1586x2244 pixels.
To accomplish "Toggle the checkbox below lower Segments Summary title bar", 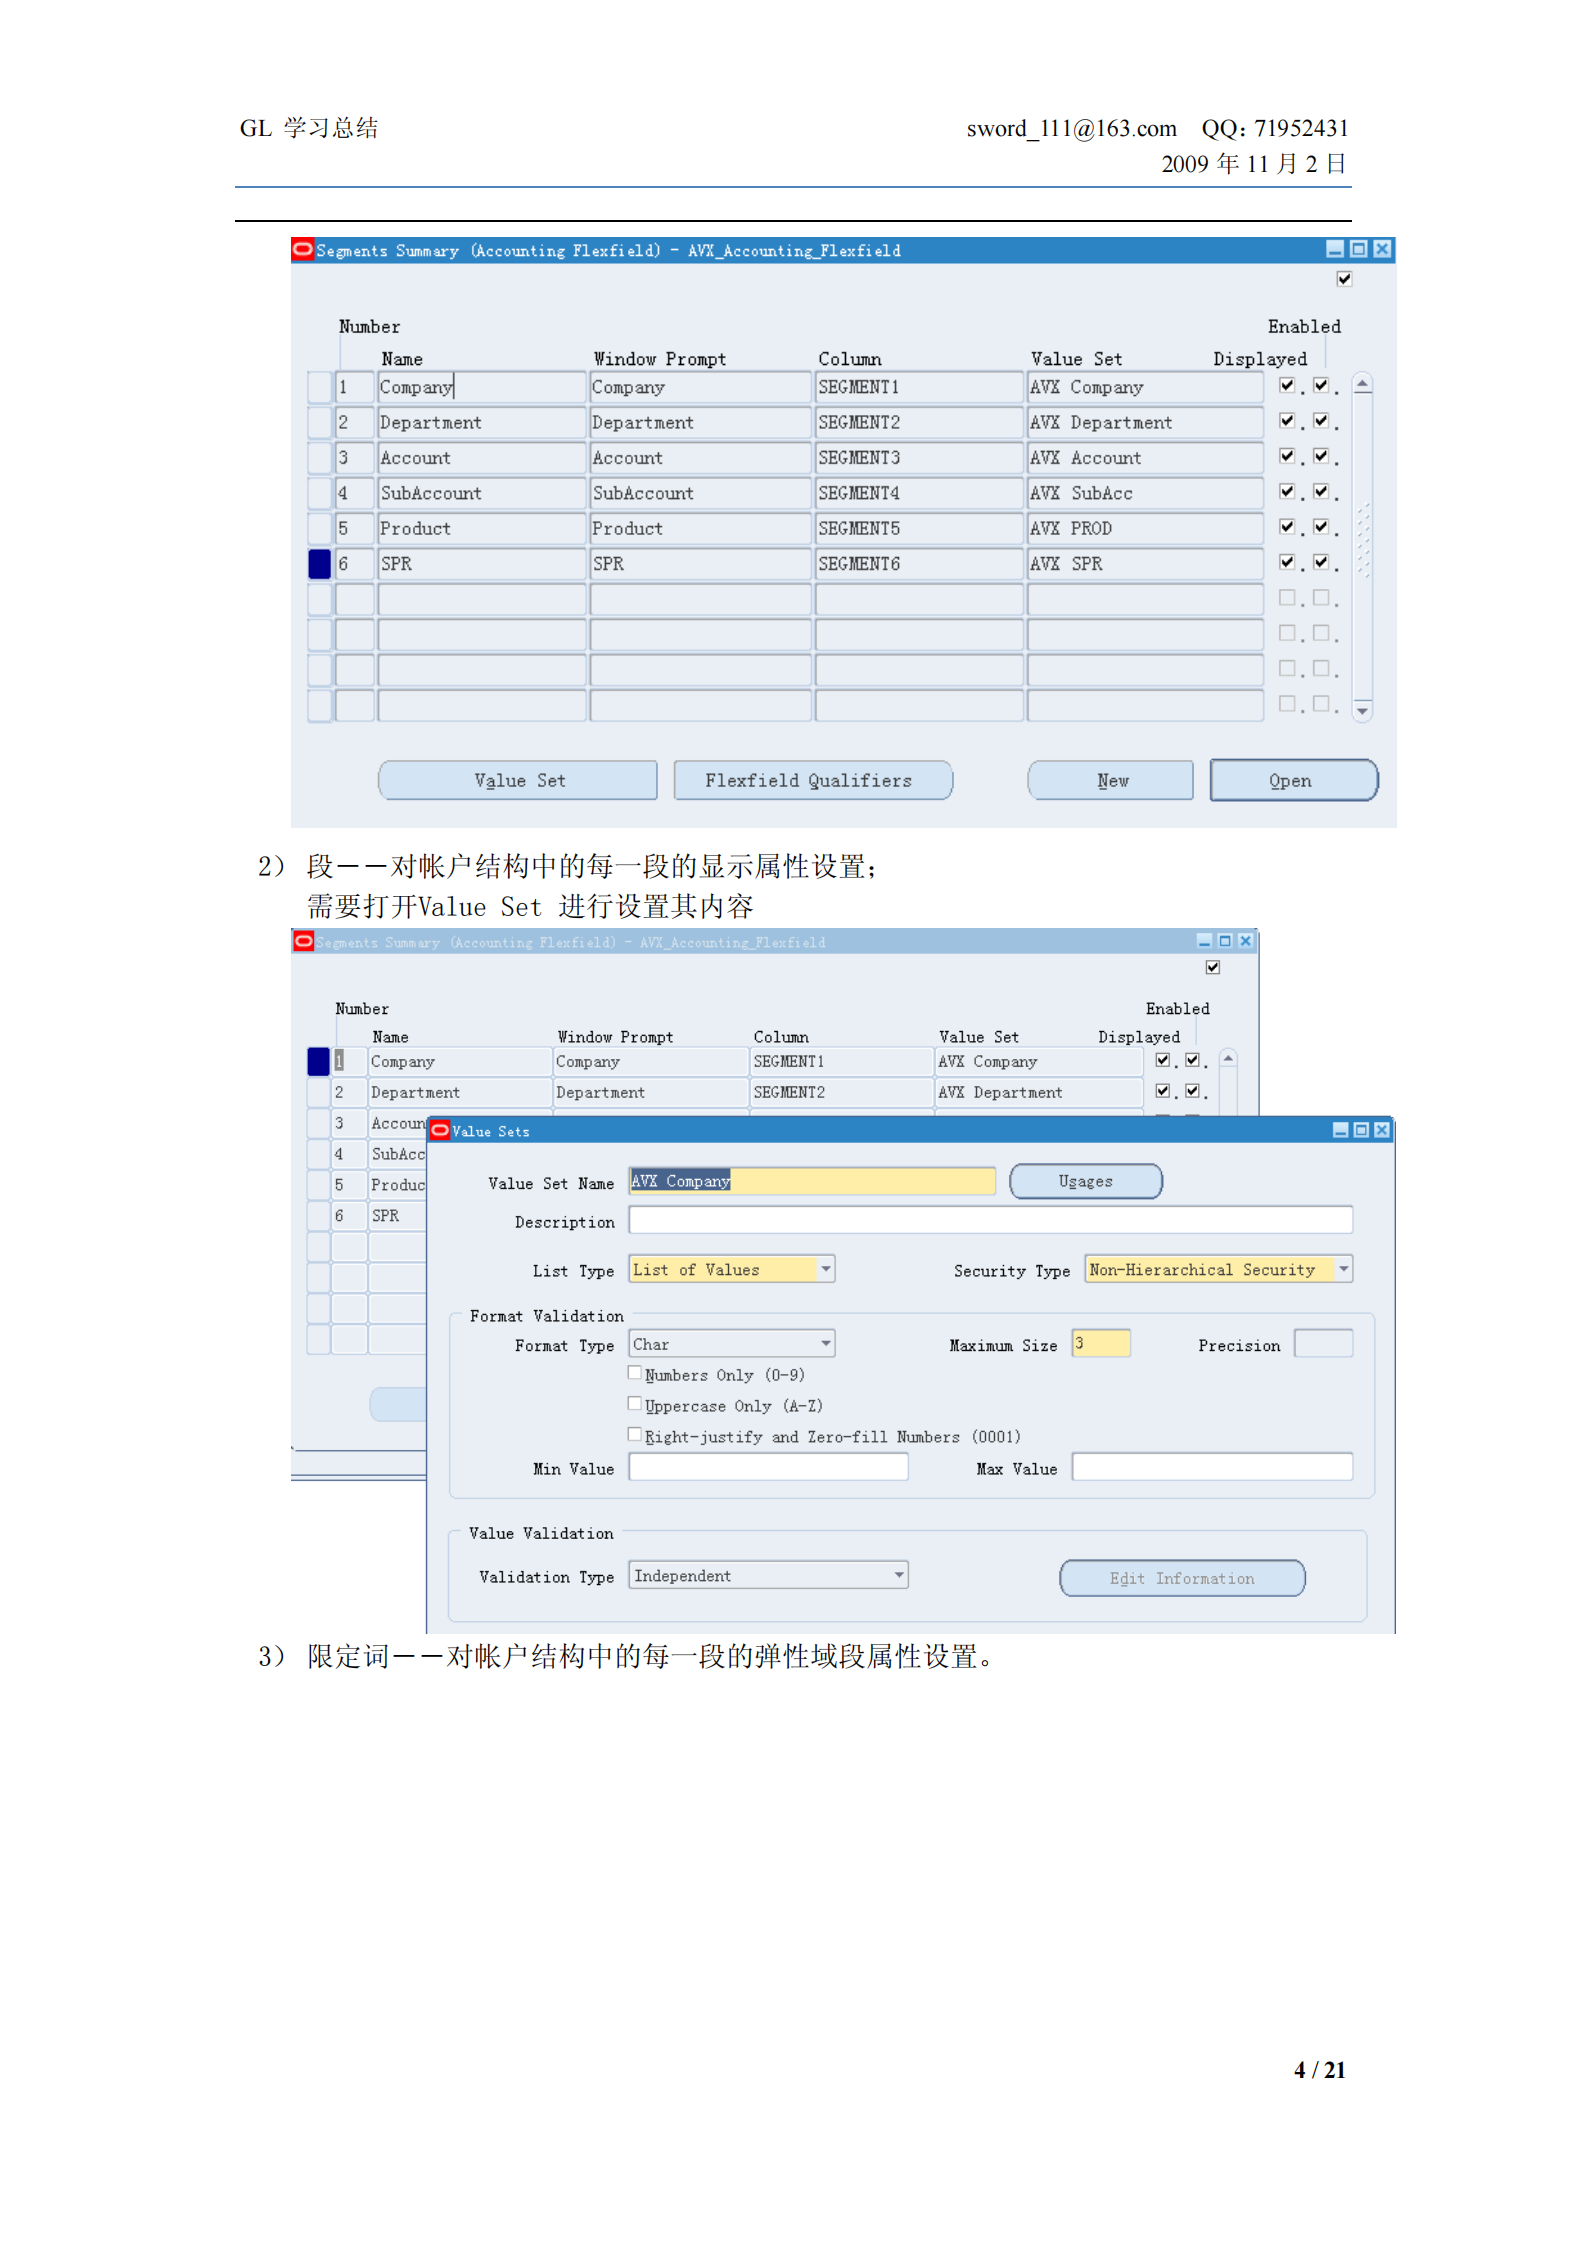I will click(1212, 967).
